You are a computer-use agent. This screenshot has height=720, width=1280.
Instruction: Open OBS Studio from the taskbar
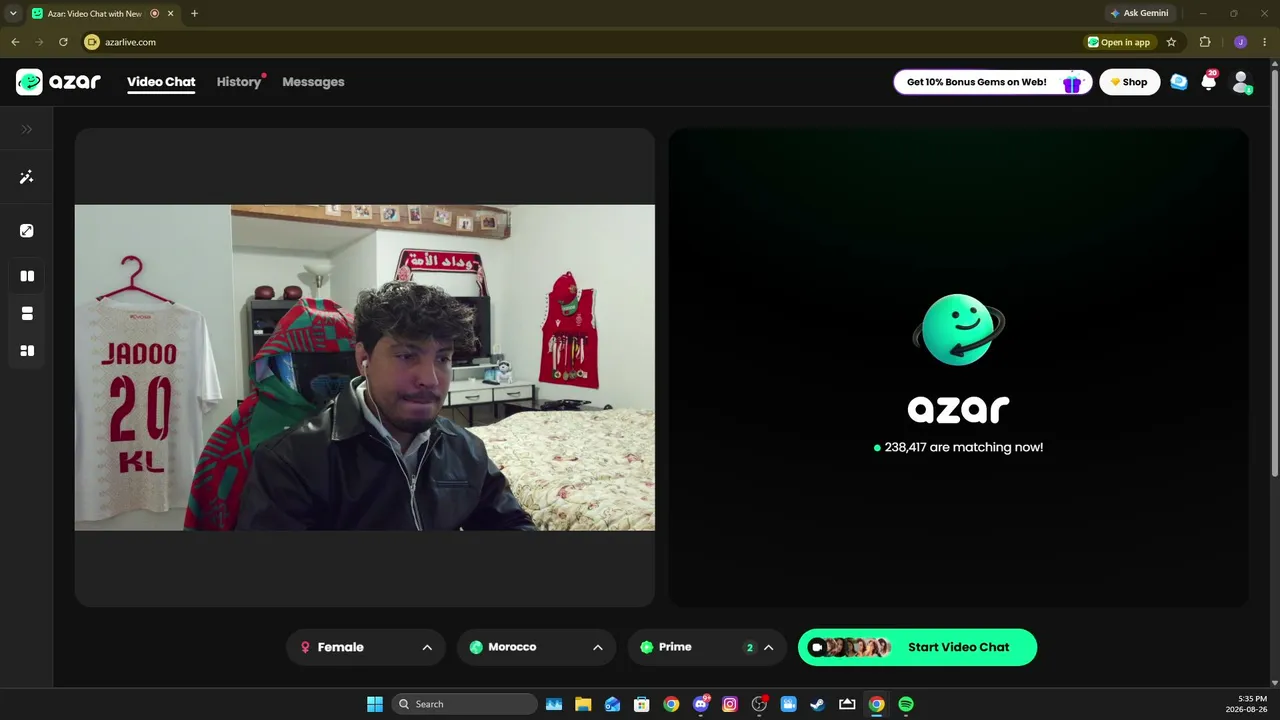759,704
